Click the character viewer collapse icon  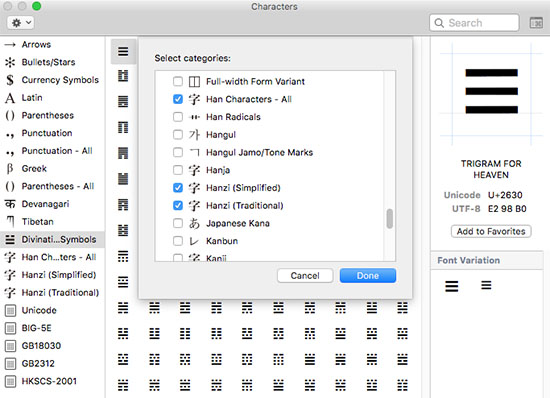pos(536,23)
